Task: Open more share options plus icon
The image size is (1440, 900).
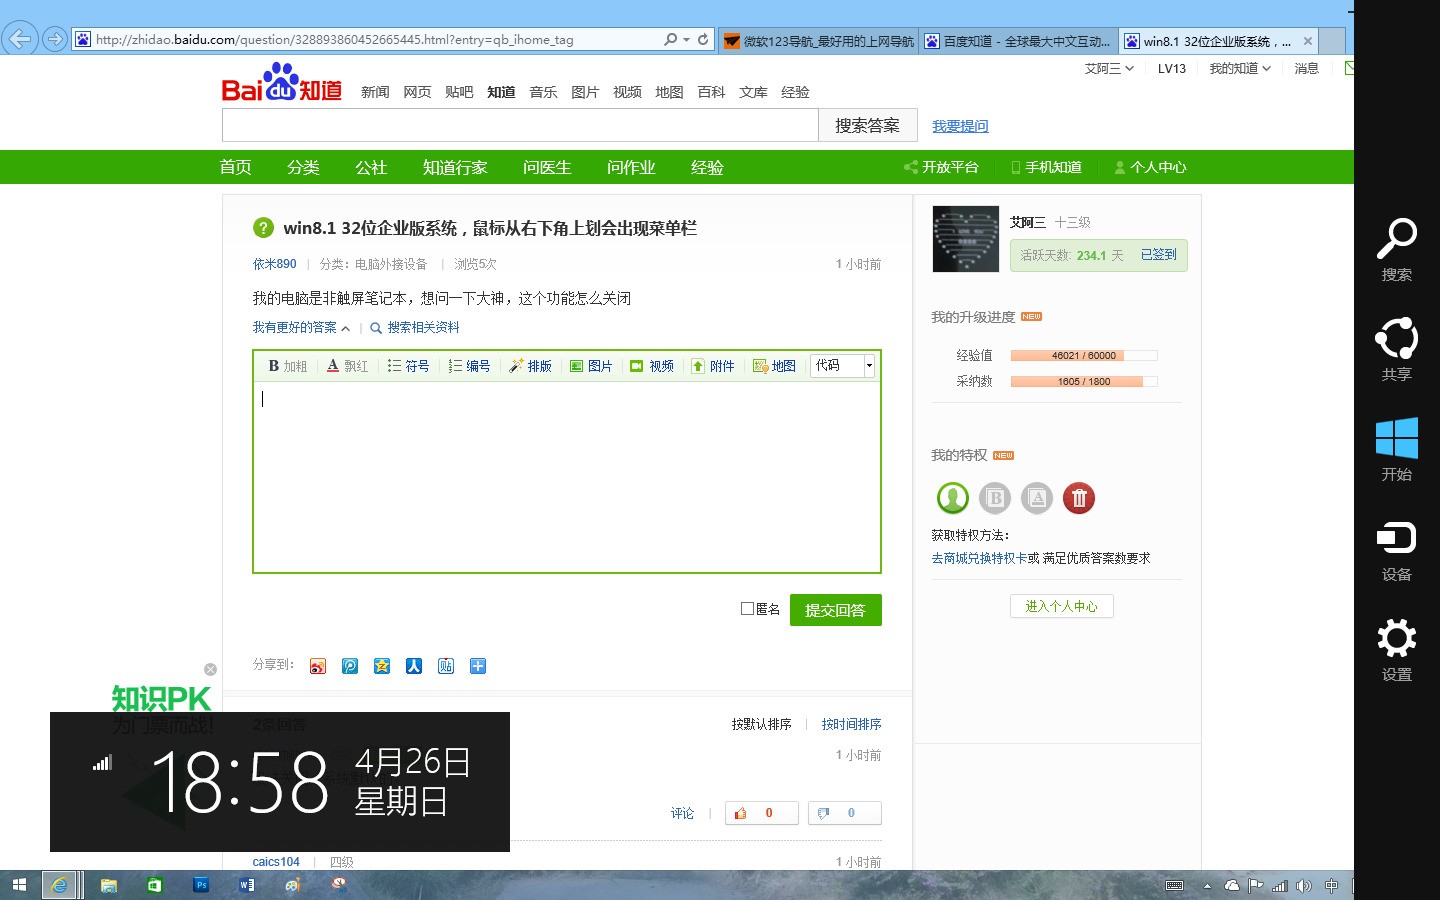Action: tap(478, 666)
